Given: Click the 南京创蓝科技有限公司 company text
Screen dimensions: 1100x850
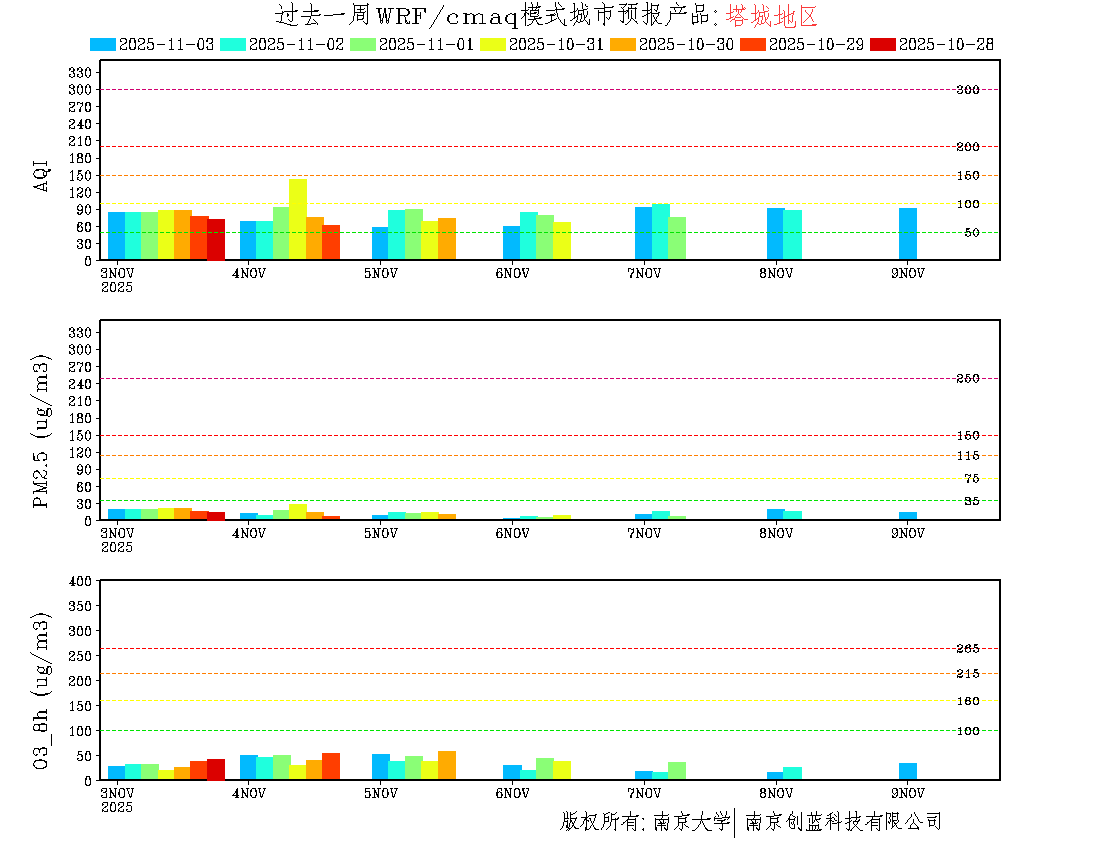Looking at the screenshot, I should tap(843, 822).
